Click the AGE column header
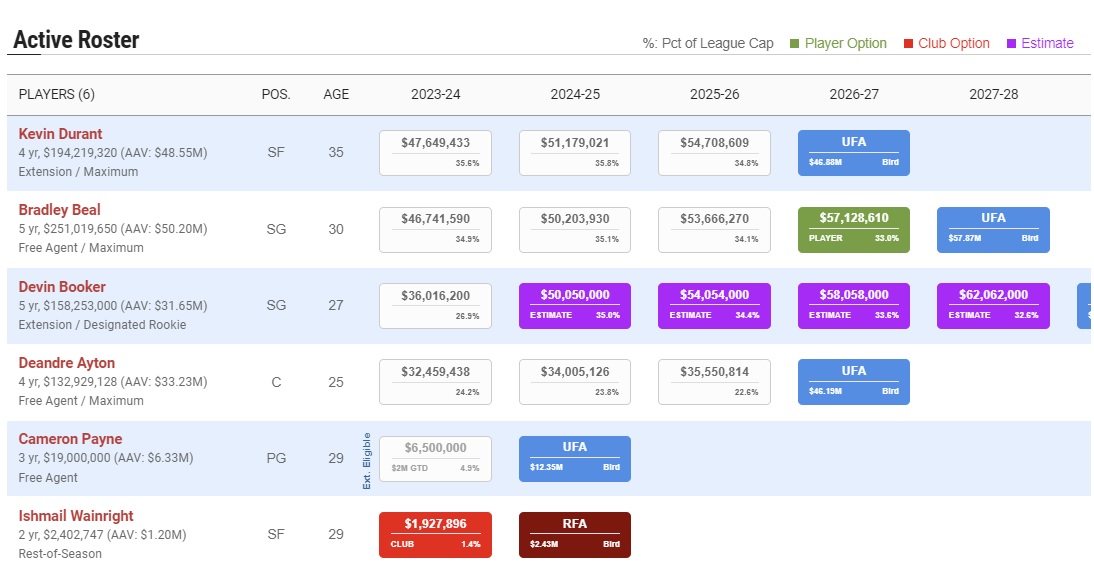 [x=336, y=94]
